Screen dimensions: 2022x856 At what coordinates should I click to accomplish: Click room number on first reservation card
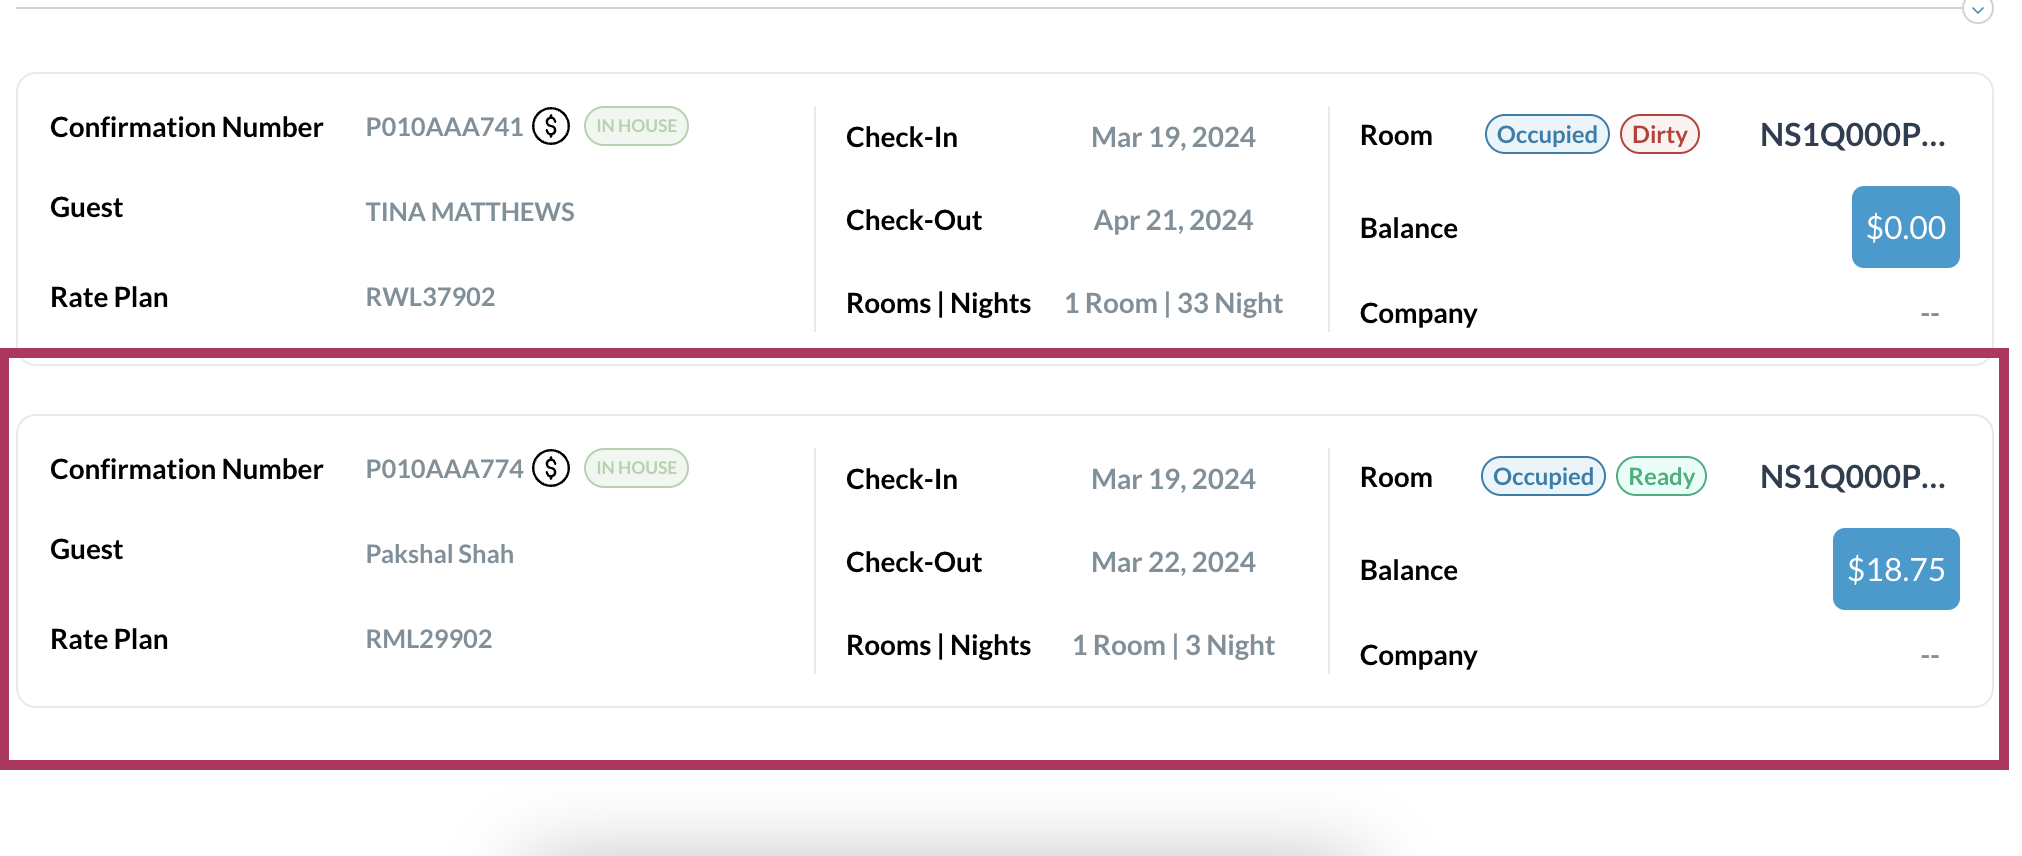click(1852, 135)
